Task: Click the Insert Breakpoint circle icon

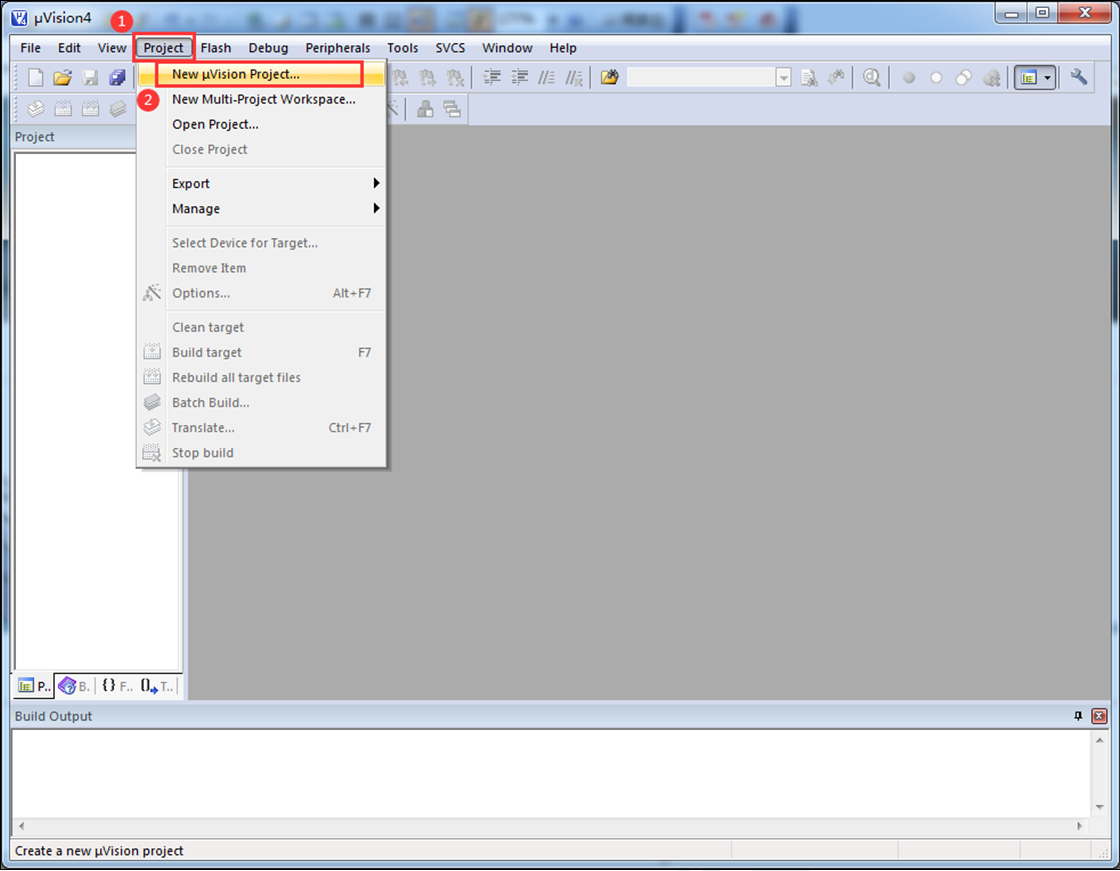Action: click(x=909, y=77)
